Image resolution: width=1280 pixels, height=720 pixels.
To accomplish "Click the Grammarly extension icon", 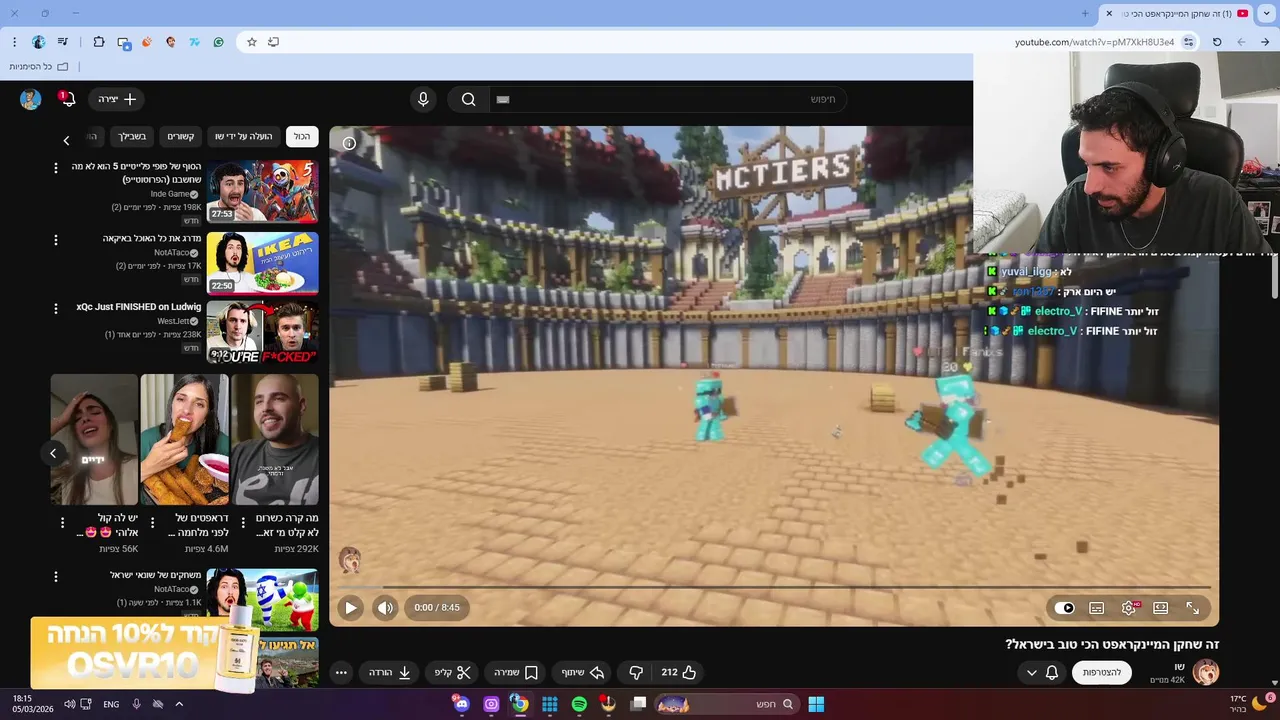I will [x=218, y=42].
